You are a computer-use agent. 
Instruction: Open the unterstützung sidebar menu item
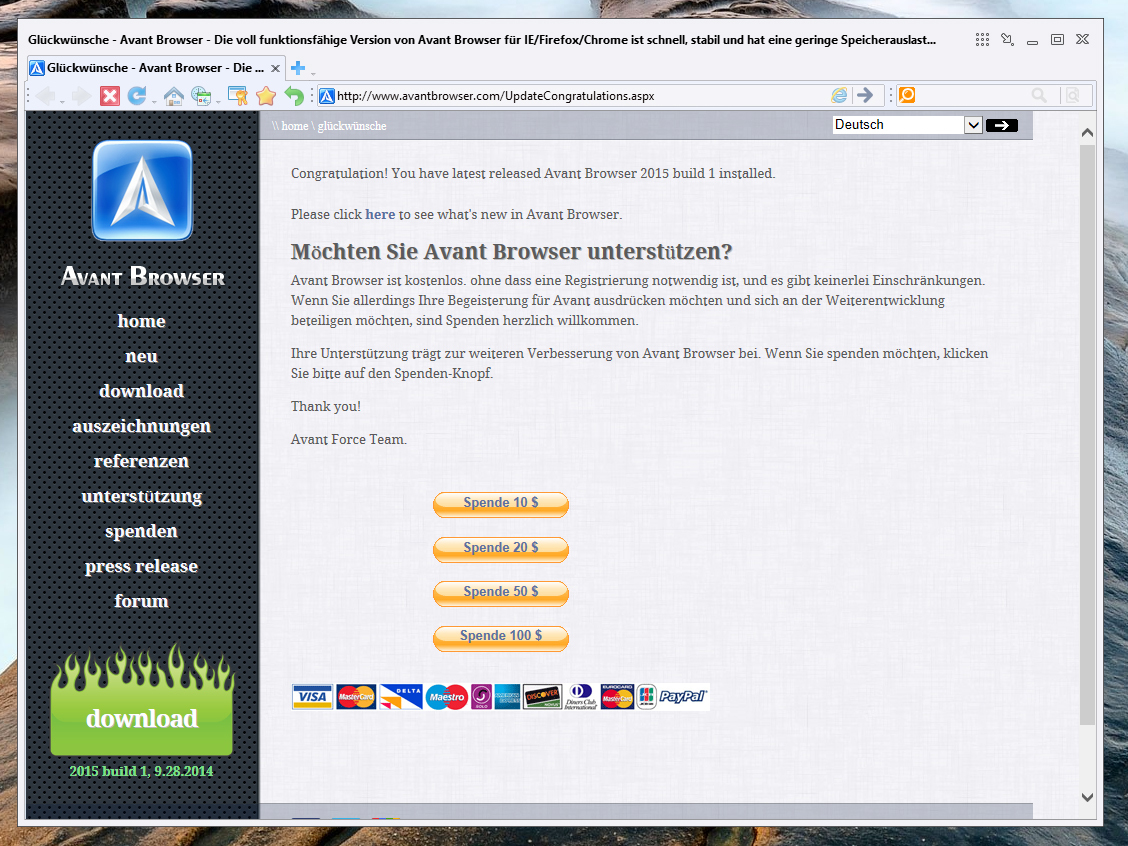[x=142, y=496]
